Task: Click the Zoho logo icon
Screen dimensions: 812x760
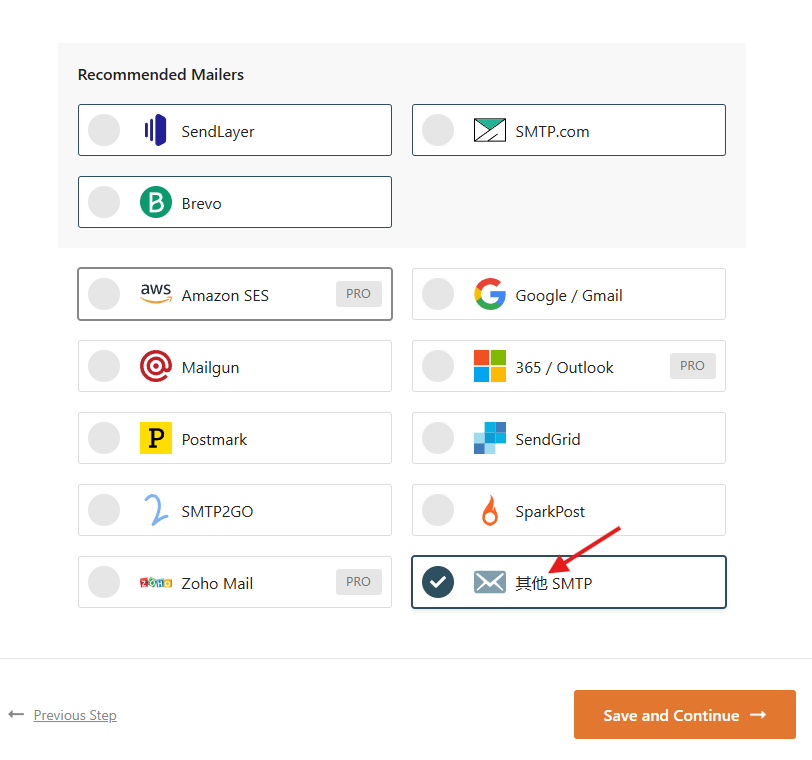Action: (x=156, y=582)
